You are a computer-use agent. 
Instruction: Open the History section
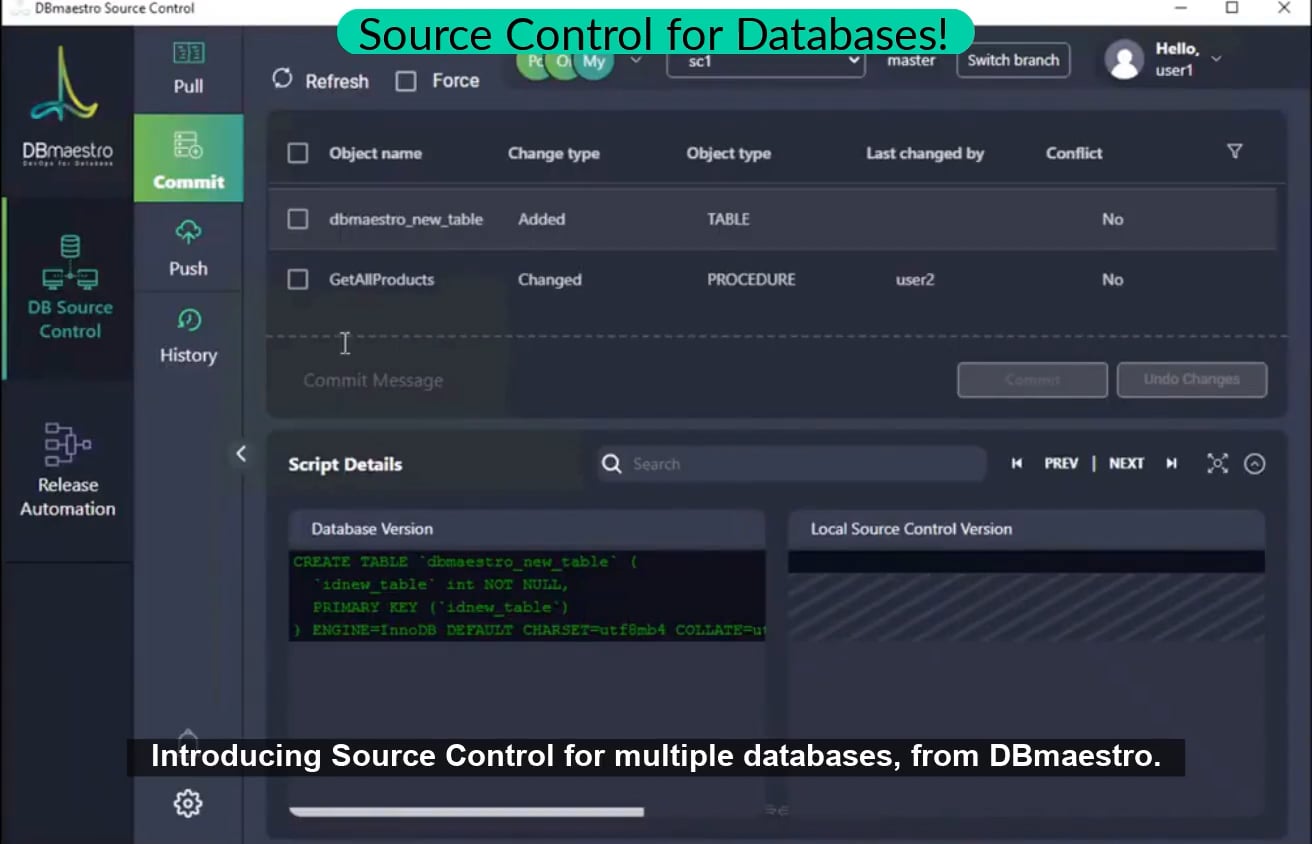tap(188, 336)
